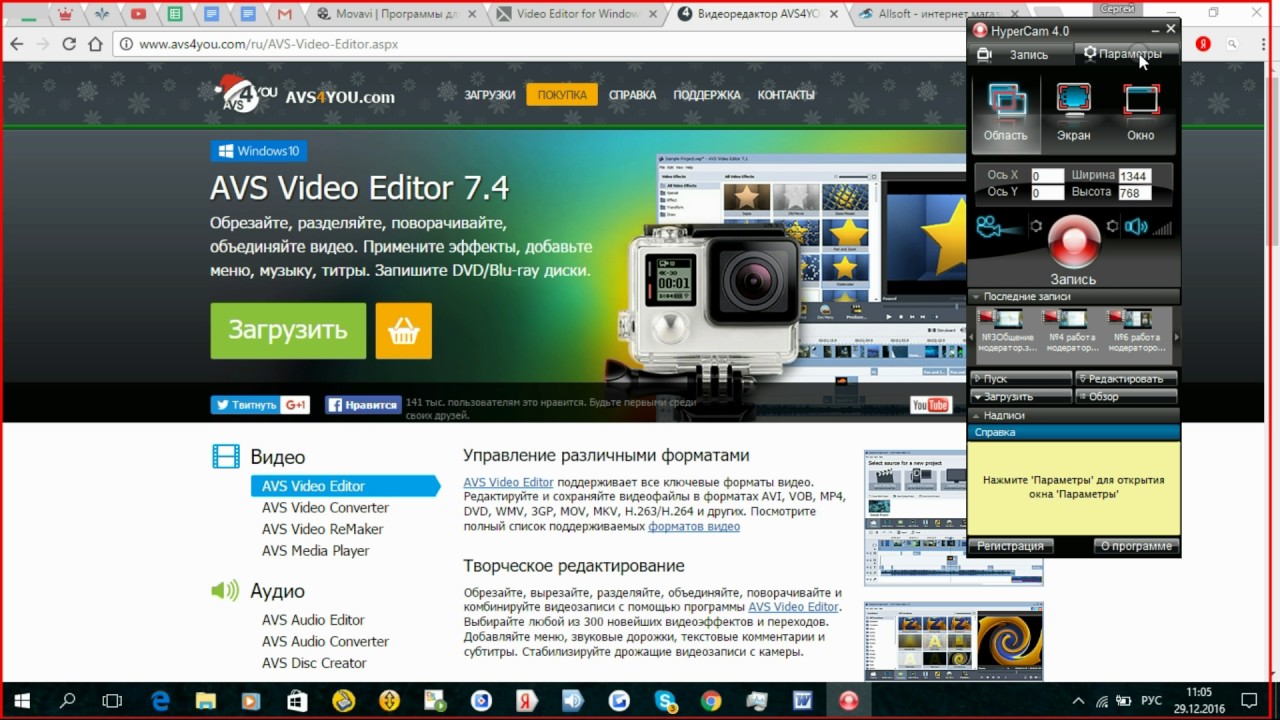Open the СПРАВКА menu item on website

[632, 95]
